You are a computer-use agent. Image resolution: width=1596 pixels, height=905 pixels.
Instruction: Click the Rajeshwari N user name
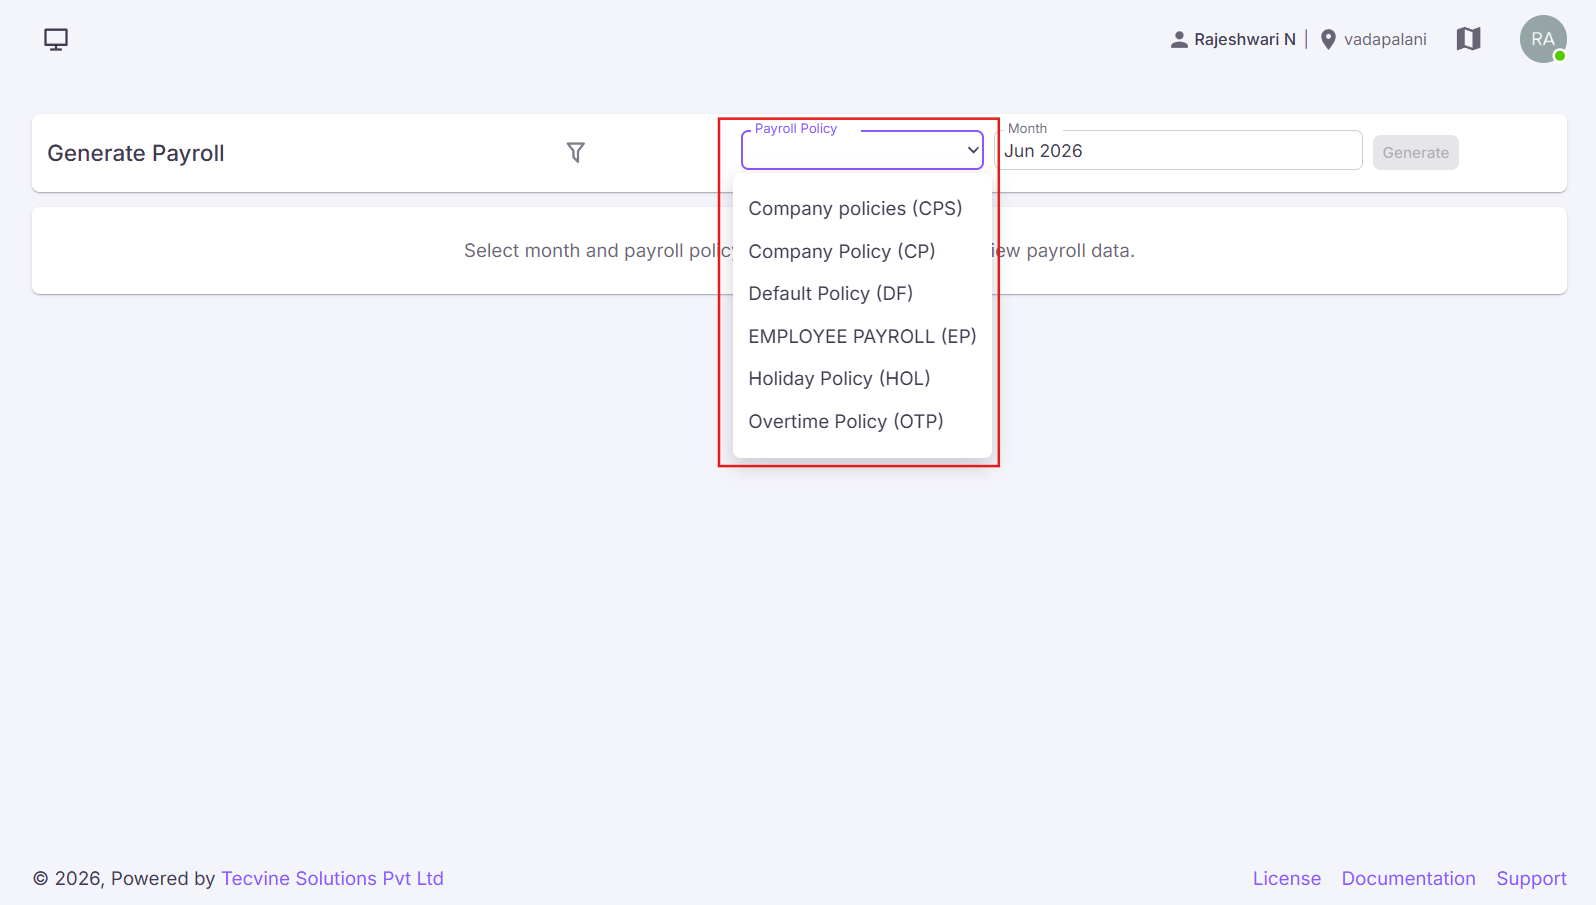[x=1244, y=39]
